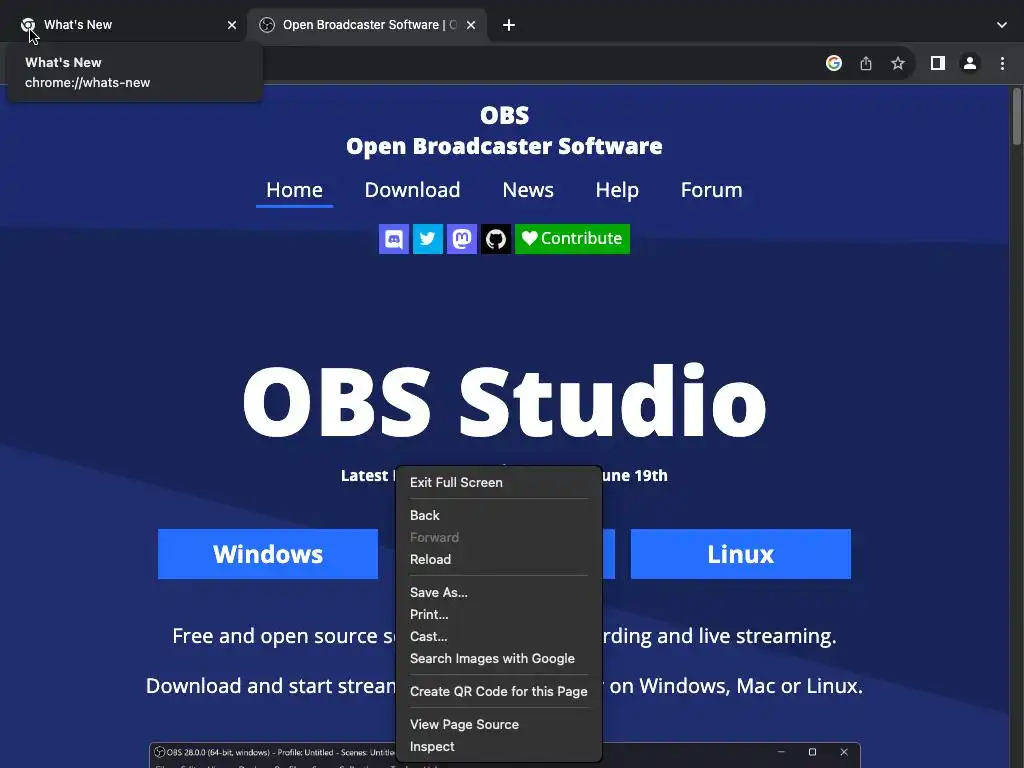Select Create QR Code for this Page

click(x=499, y=692)
